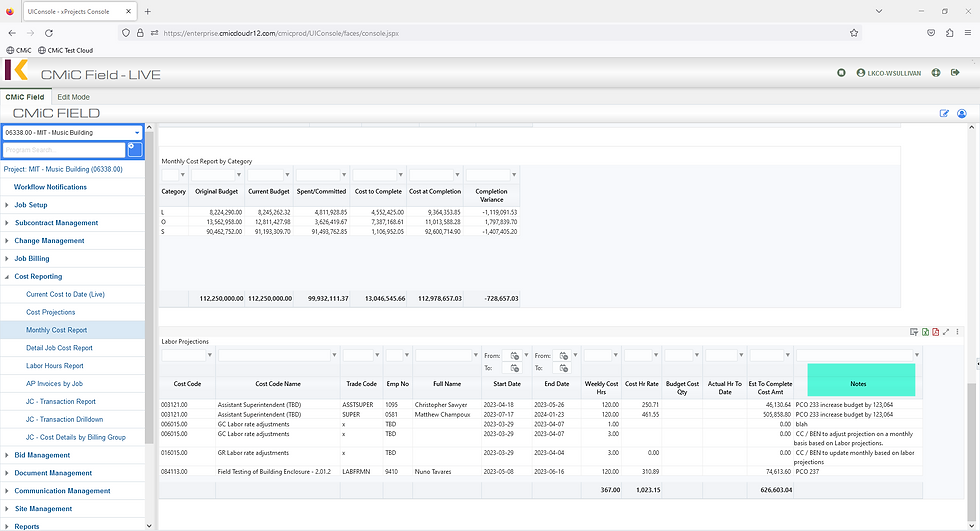Open a new browser tab
The image size is (980, 531).
click(x=148, y=11)
